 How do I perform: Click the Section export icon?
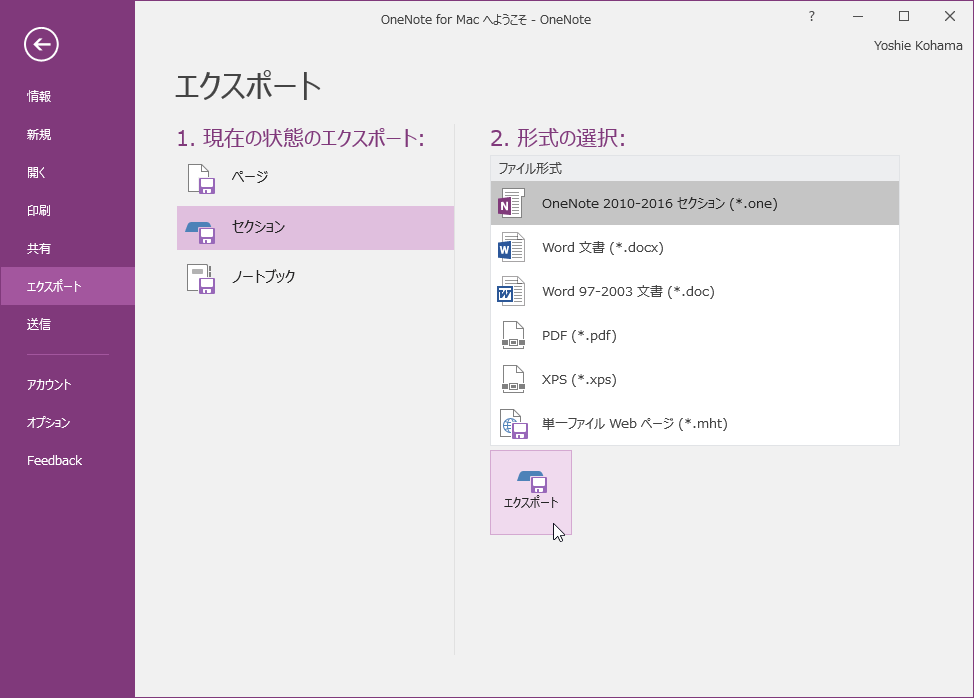(x=201, y=231)
